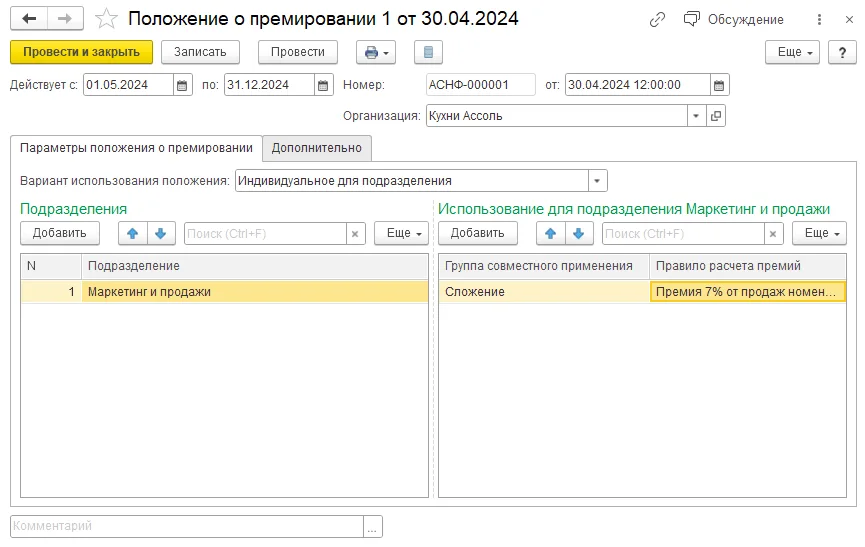
Task: Open the Организация record with open icon
Action: pos(716,116)
